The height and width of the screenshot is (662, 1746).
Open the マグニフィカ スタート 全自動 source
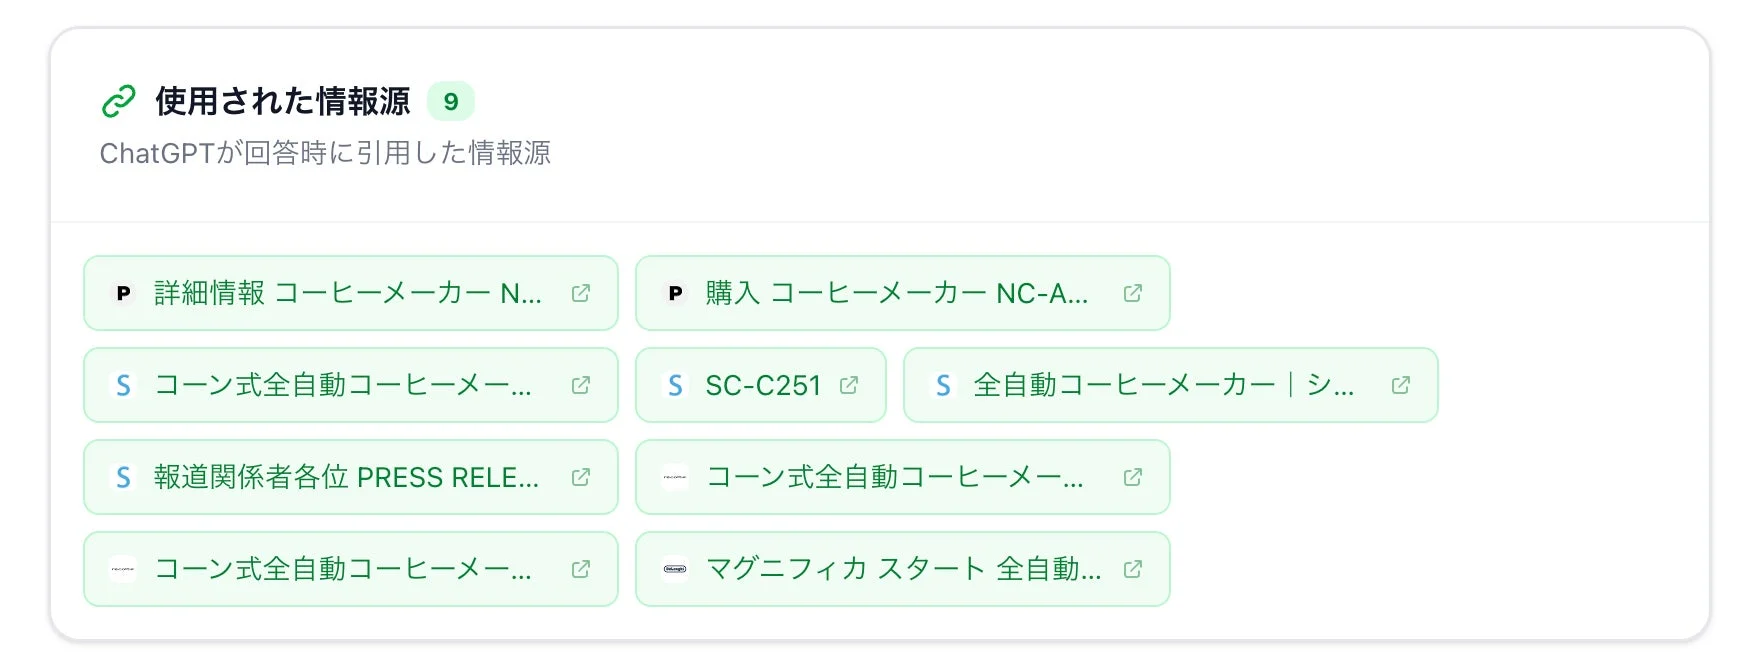[905, 568]
